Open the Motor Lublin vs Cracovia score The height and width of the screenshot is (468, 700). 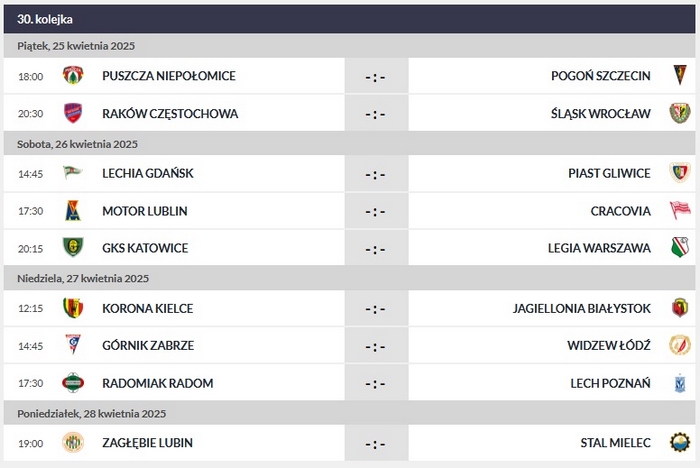point(375,211)
